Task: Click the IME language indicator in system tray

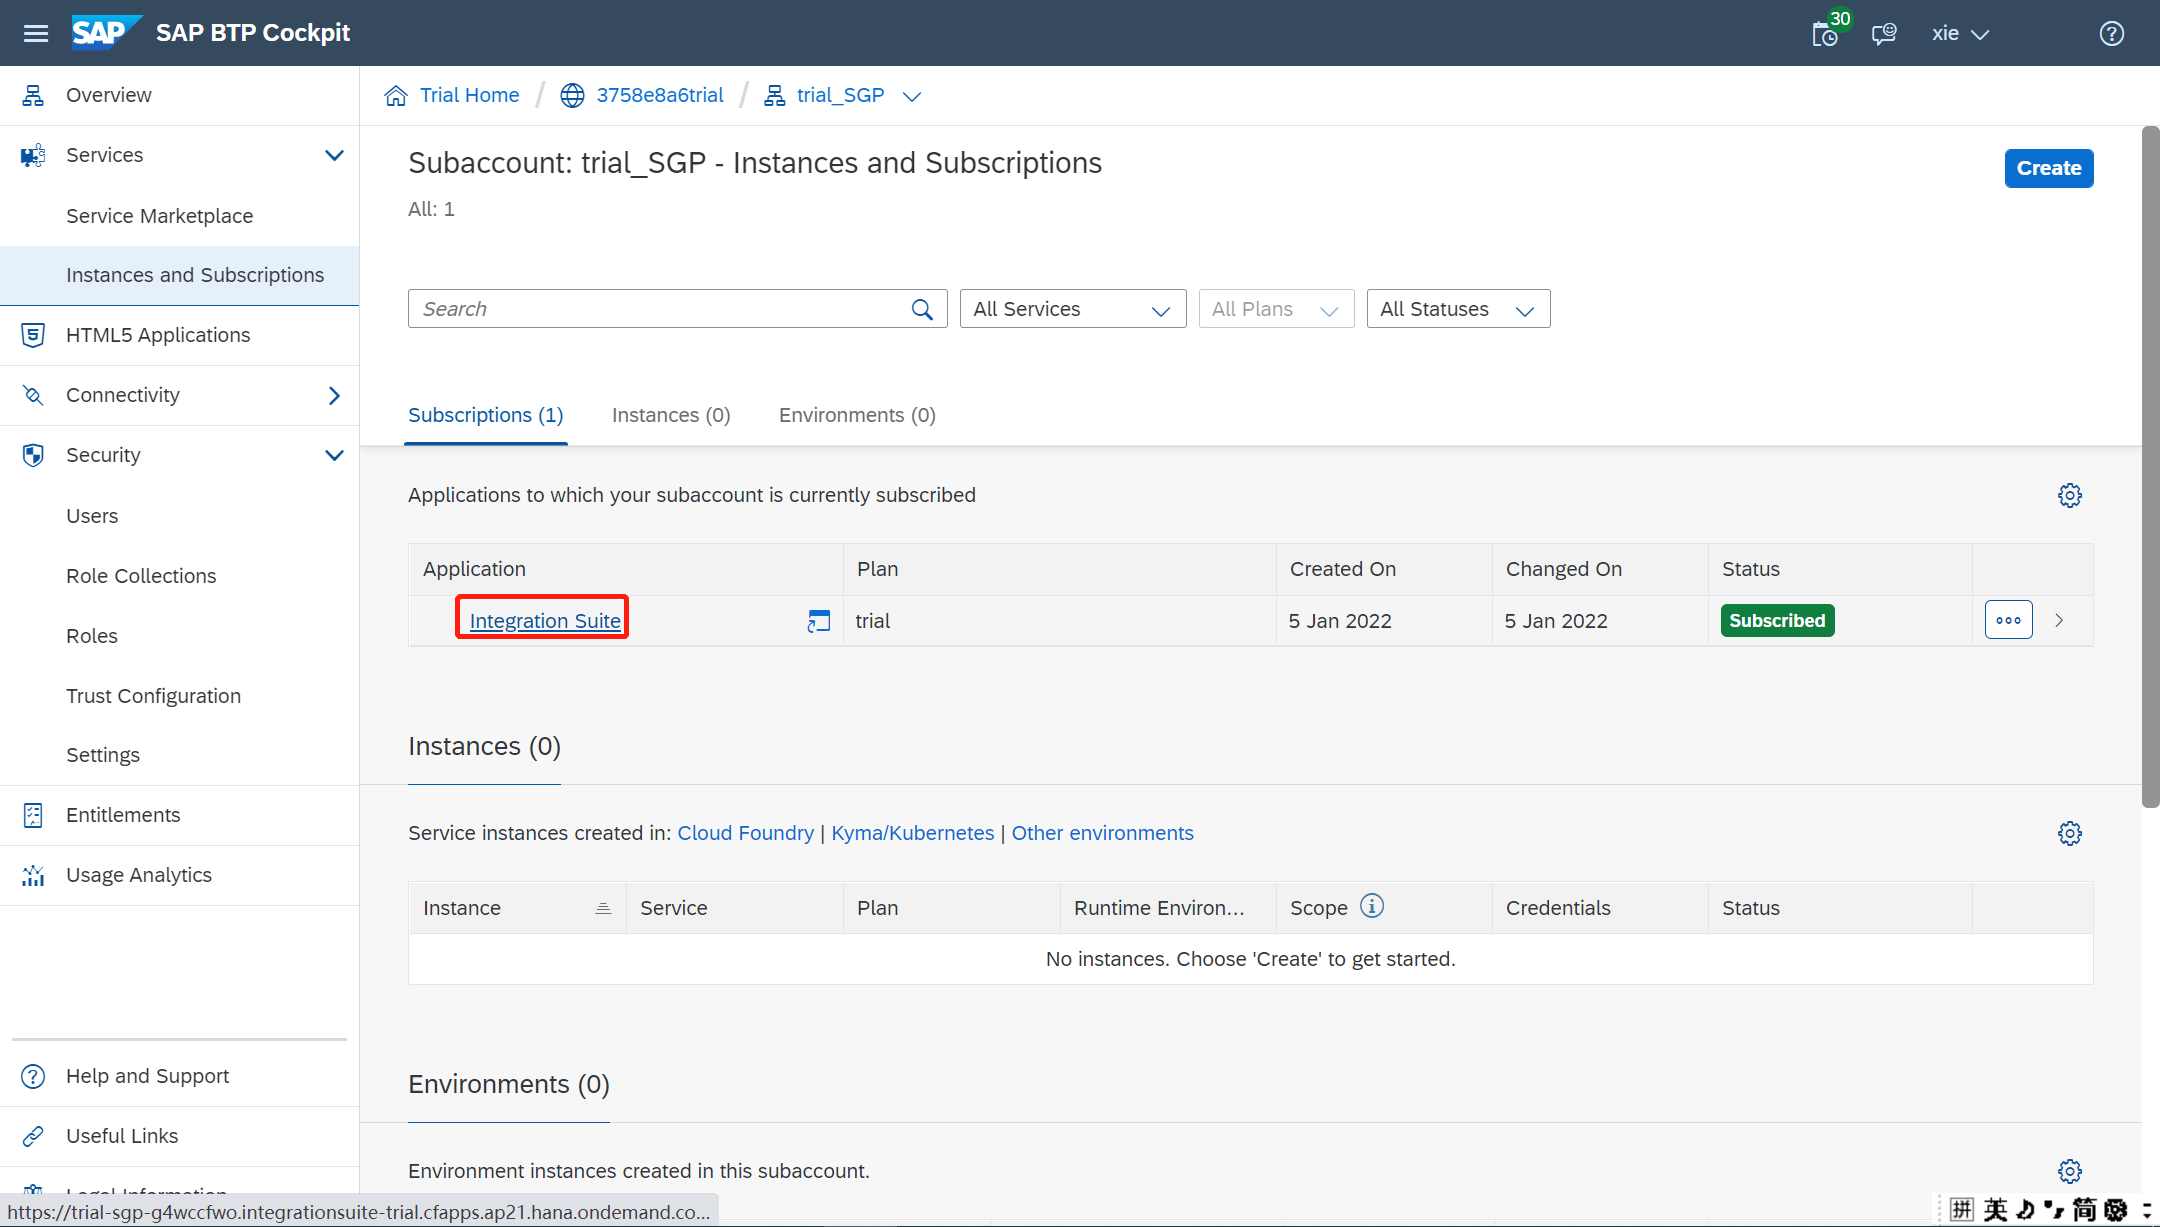Action: pos(1996,1210)
